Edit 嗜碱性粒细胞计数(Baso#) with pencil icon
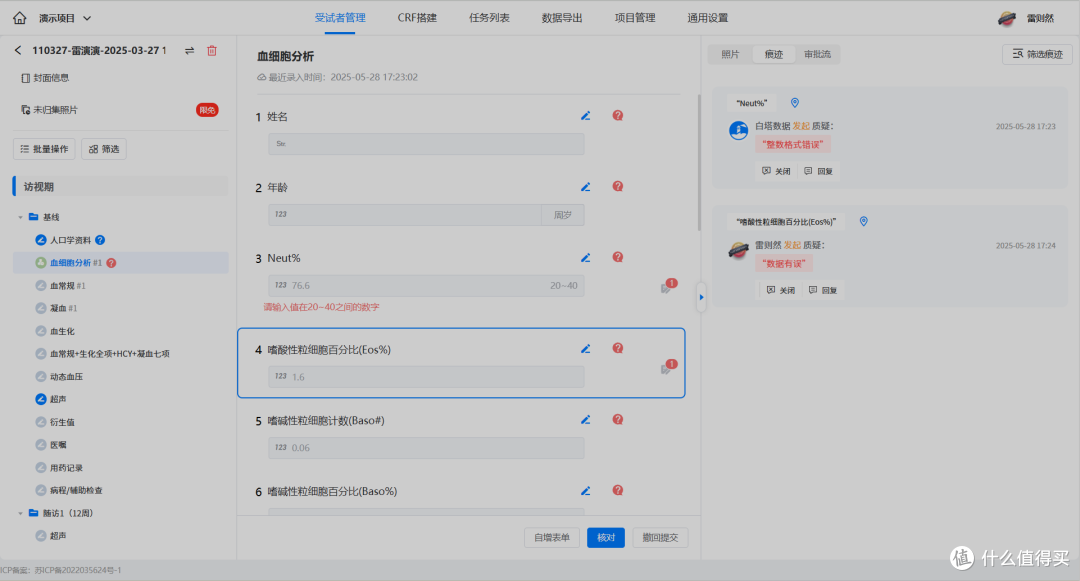1080x581 pixels. pyautogui.click(x=585, y=420)
